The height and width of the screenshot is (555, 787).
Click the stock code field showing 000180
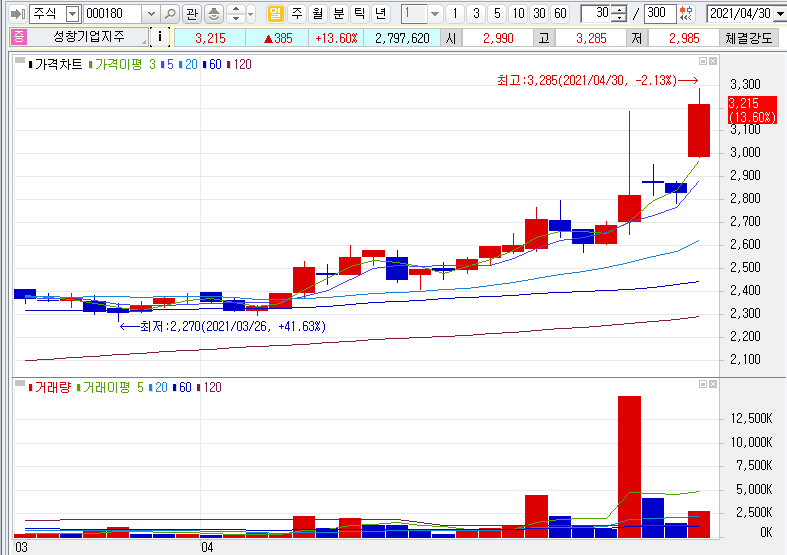tap(113, 14)
